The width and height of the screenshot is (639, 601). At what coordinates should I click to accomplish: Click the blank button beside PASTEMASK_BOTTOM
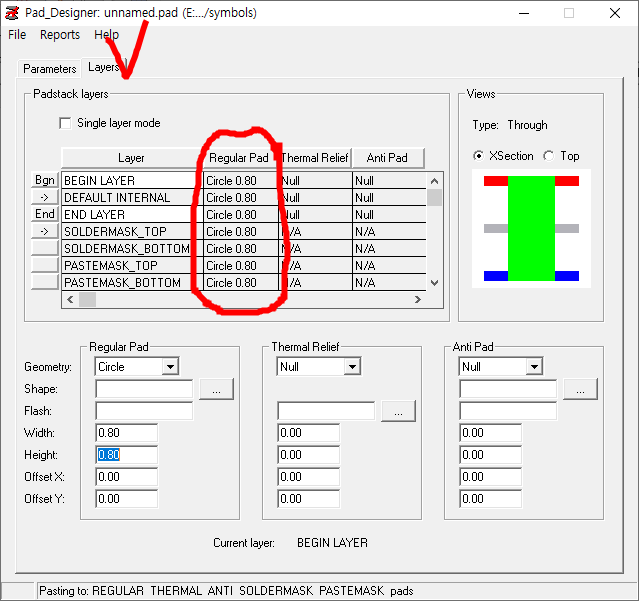[45, 282]
